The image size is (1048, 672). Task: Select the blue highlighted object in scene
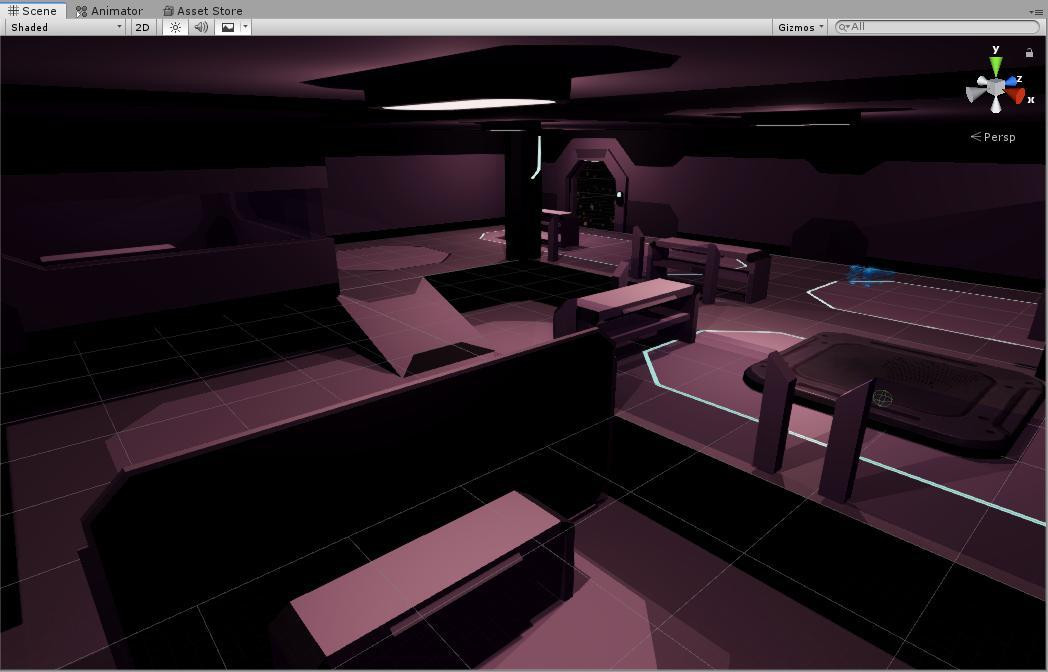pyautogui.click(x=871, y=274)
